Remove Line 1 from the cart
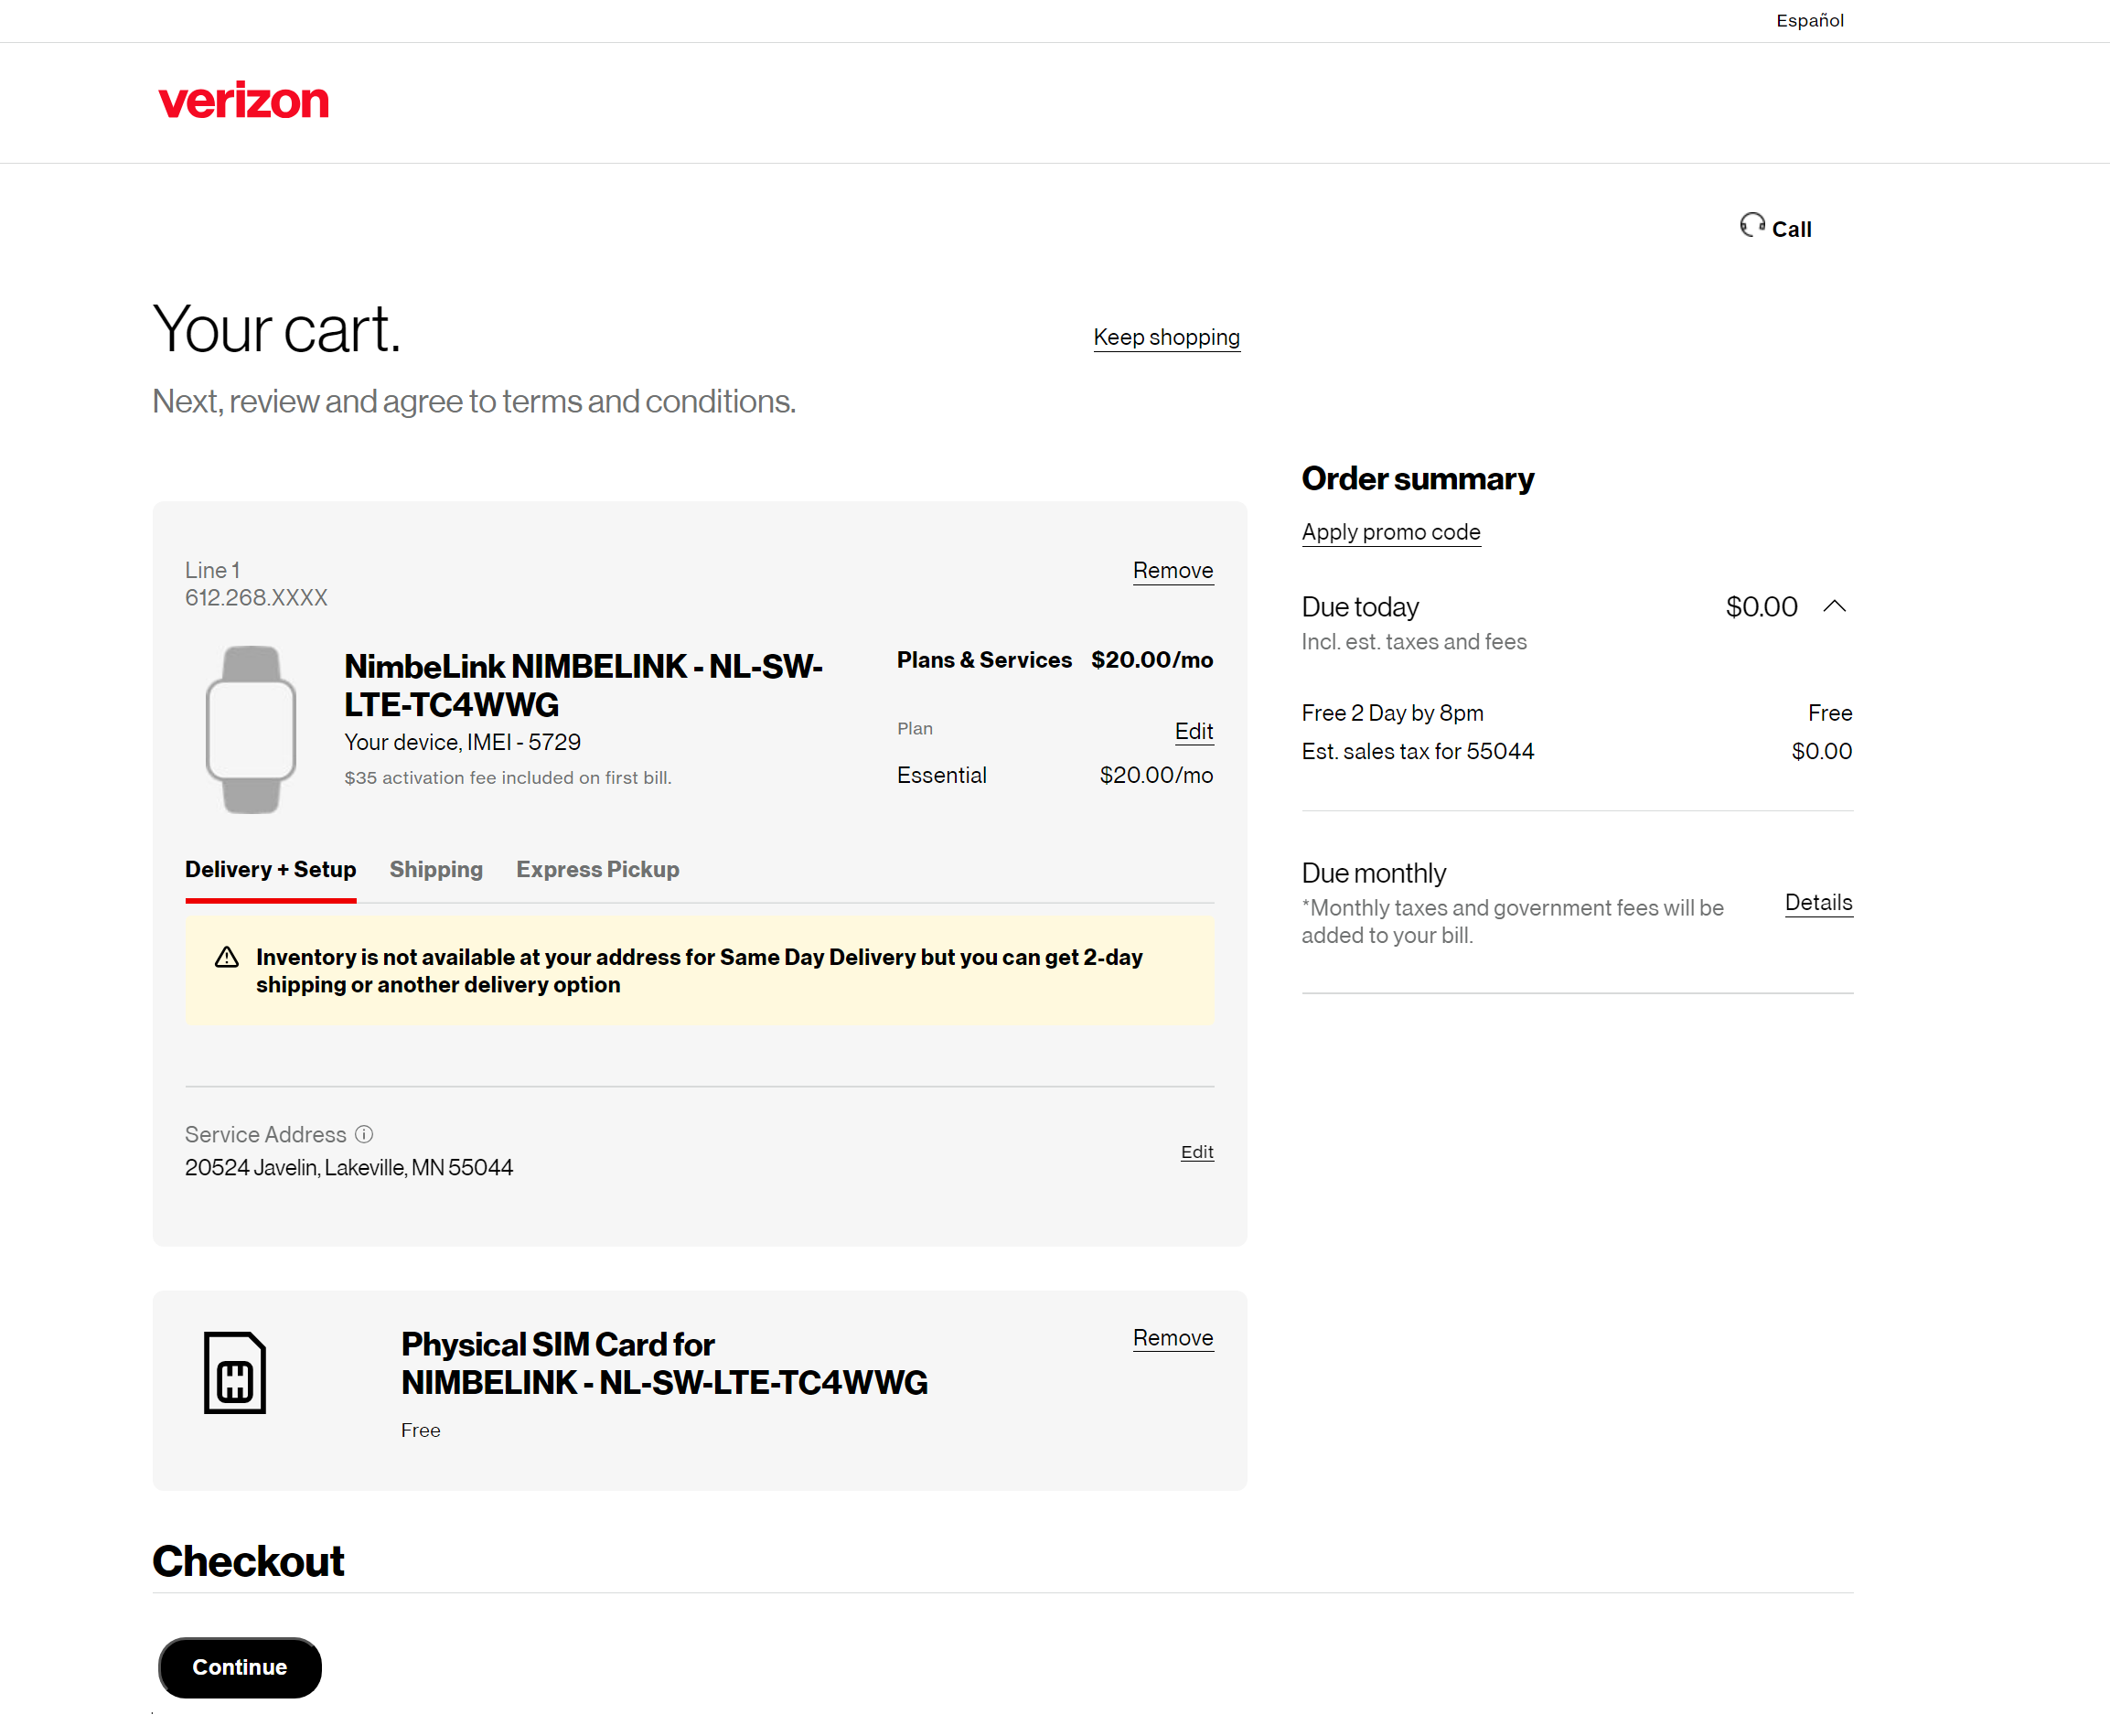The height and width of the screenshot is (1736, 2110). [1173, 570]
